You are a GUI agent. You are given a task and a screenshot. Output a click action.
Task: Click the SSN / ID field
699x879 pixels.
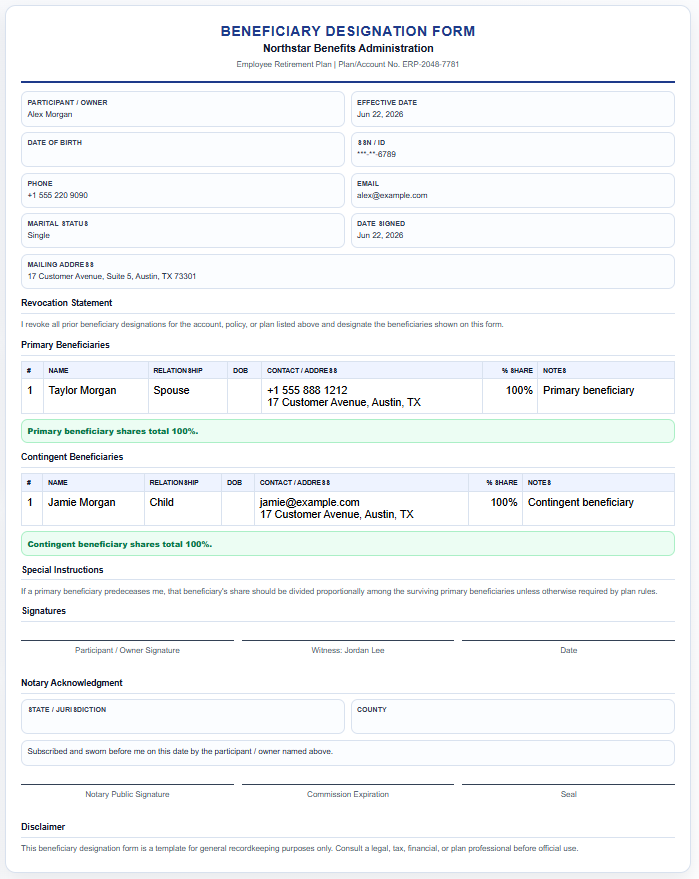513,150
